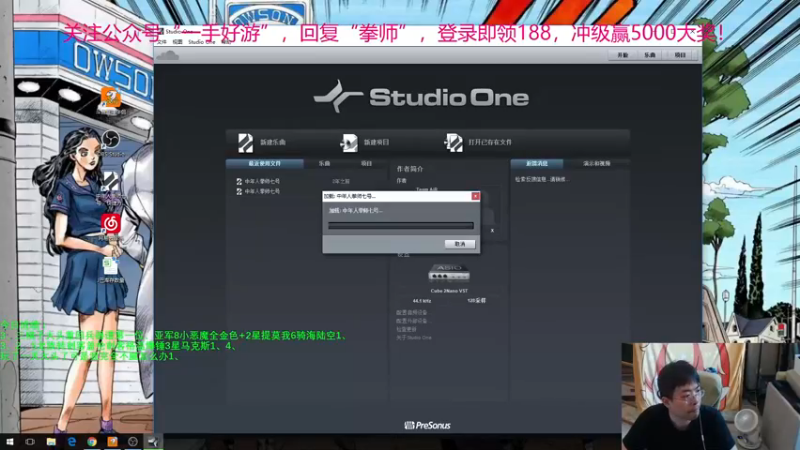Select the second 中年人拳师七号 recent file

(x=262, y=191)
